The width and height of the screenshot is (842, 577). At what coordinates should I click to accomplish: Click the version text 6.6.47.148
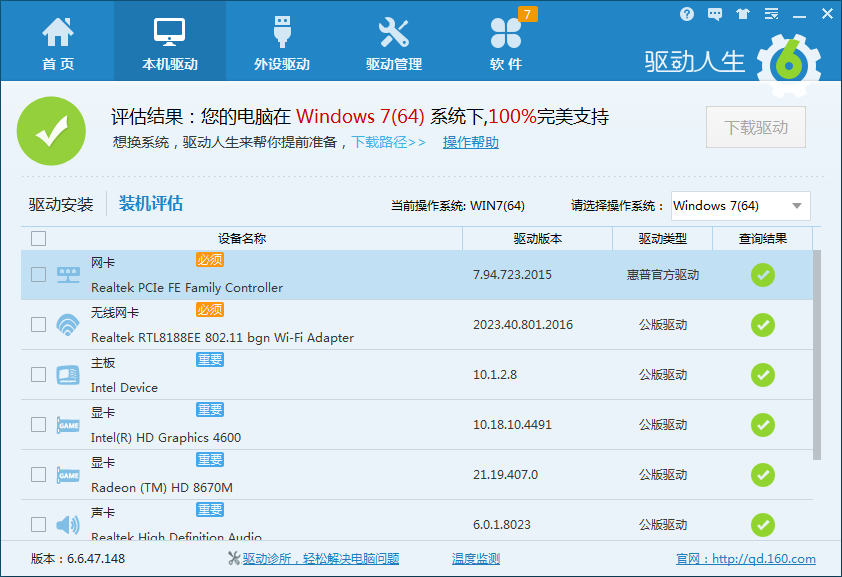[96, 559]
